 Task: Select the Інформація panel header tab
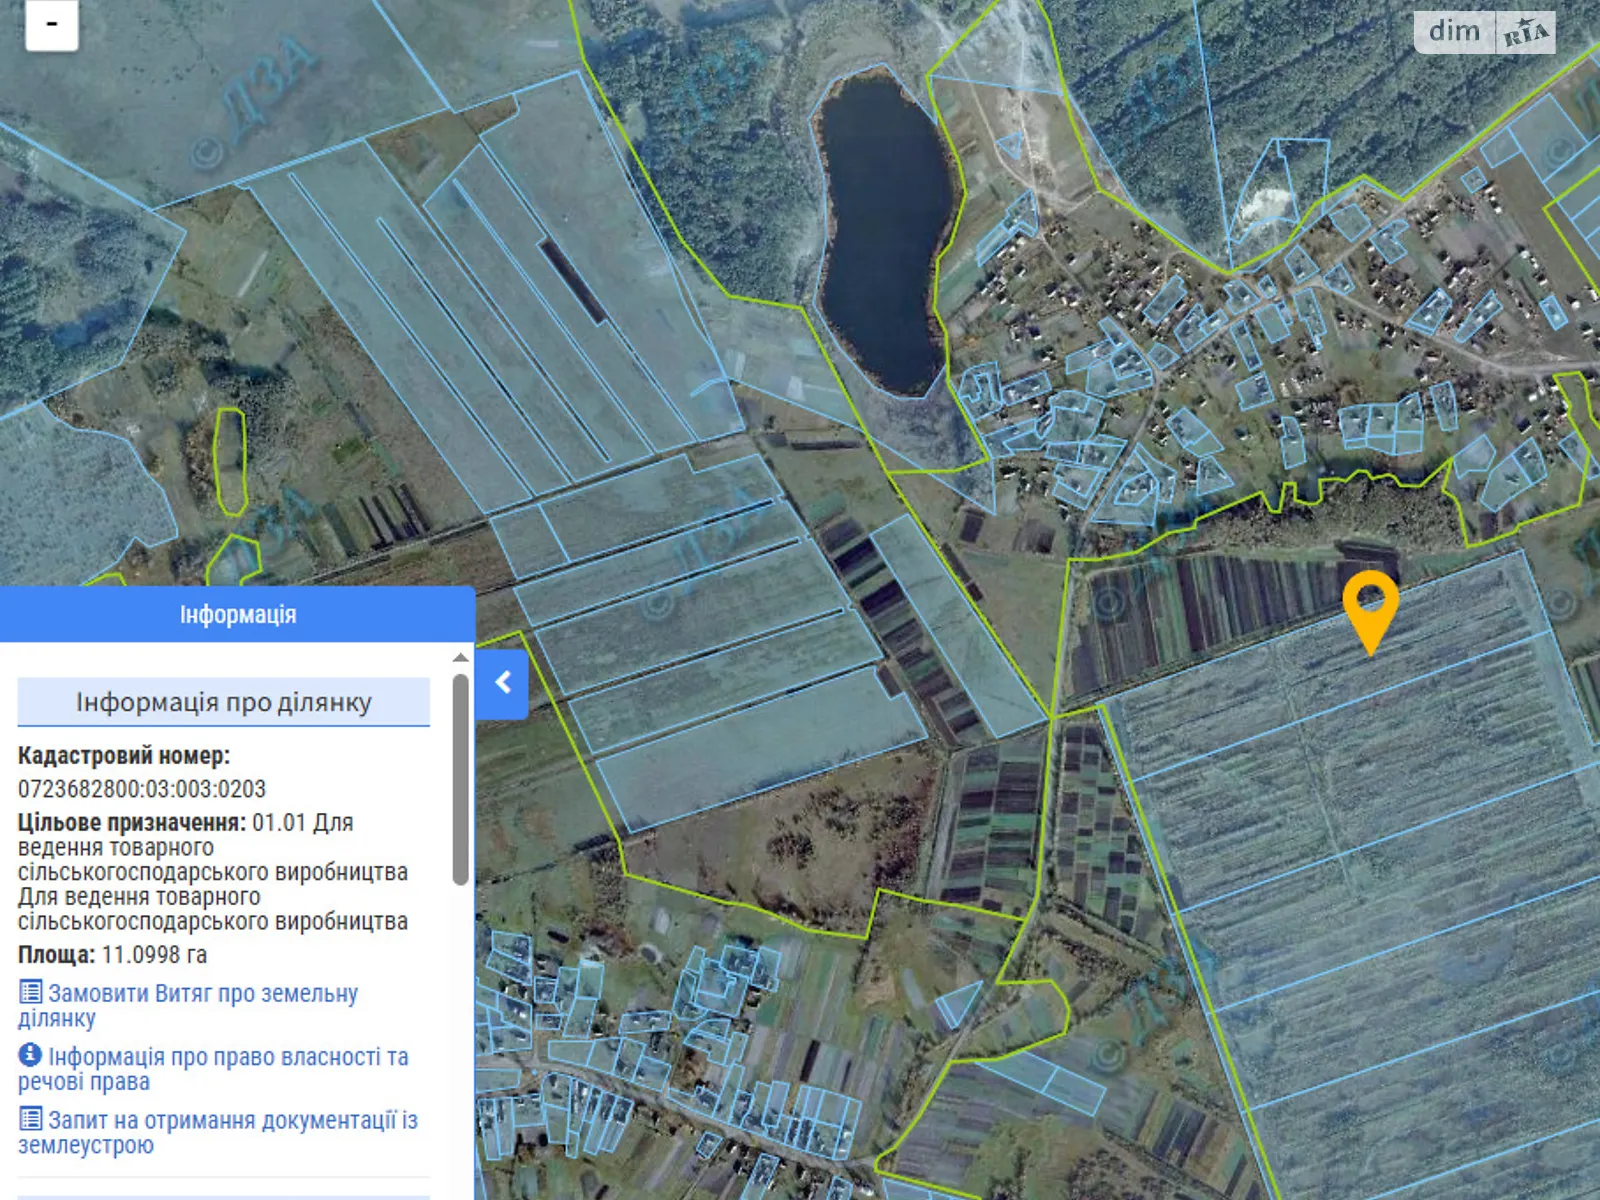(x=237, y=614)
